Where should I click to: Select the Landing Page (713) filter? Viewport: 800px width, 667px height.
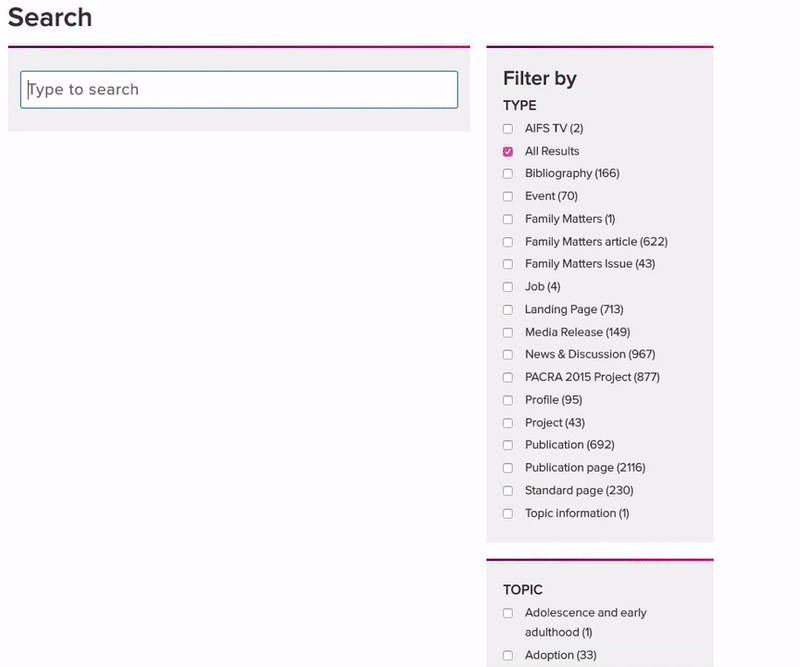(508, 310)
